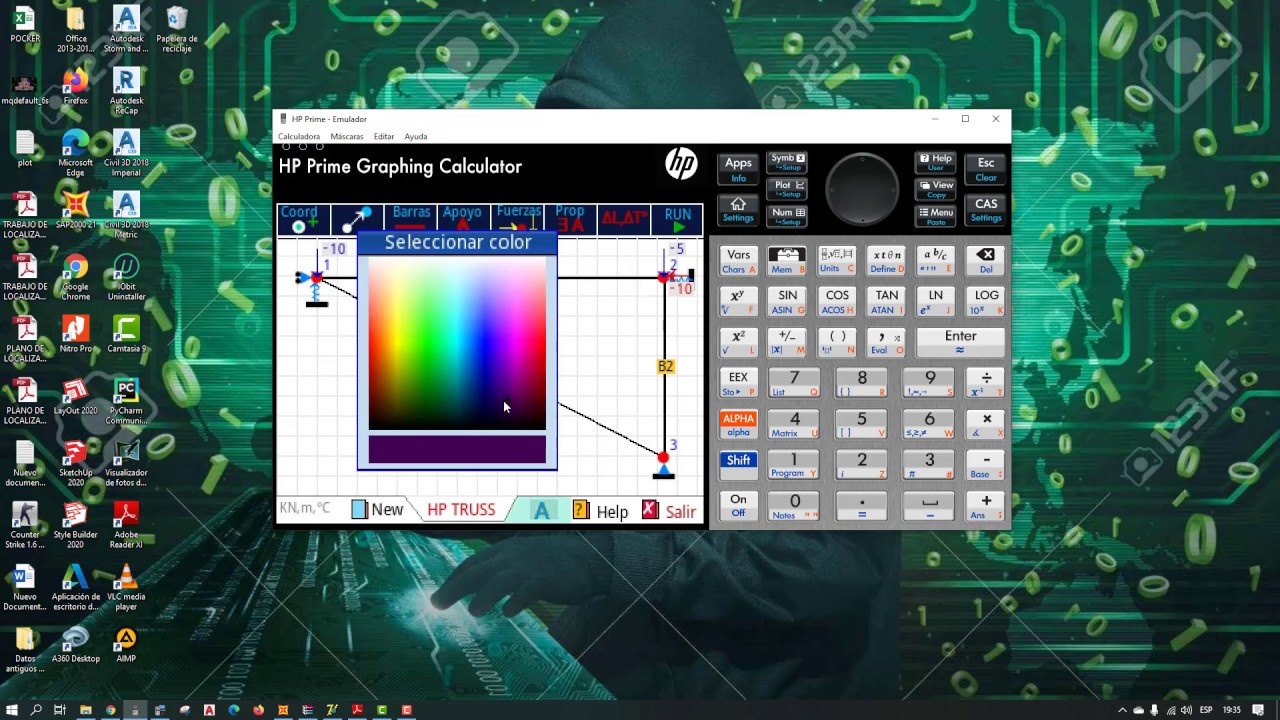Click the blue Shift key
The image size is (1280, 720).
(738, 466)
